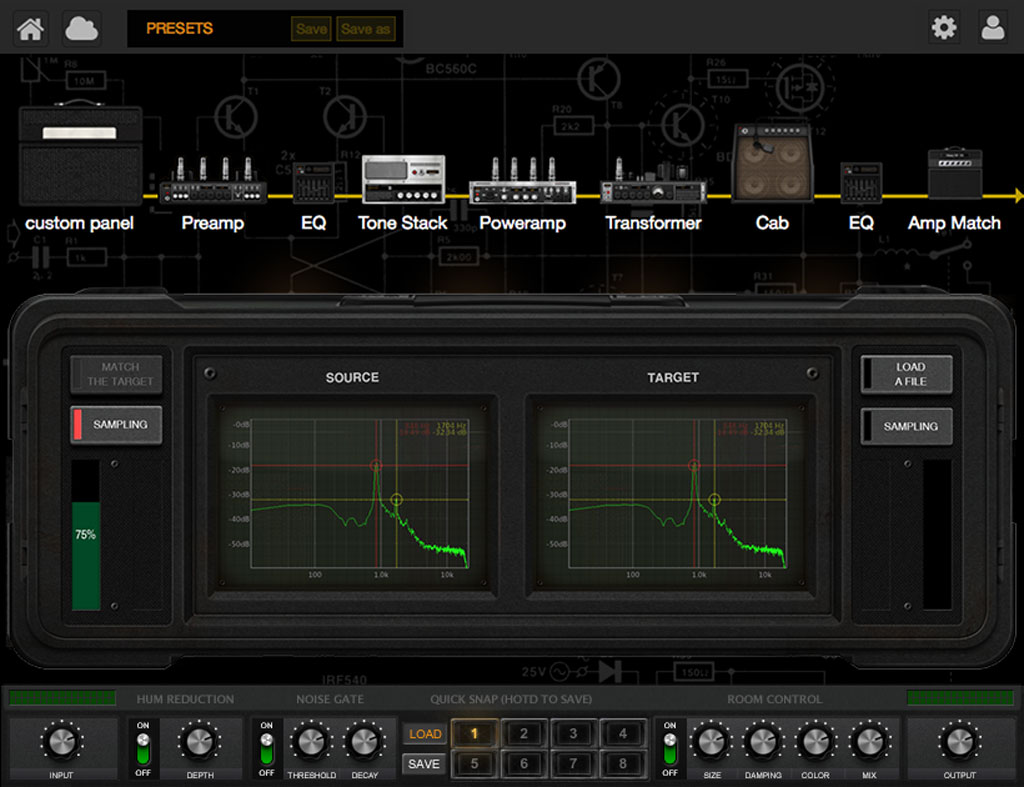This screenshot has width=1024, height=787.
Task: Toggle the Hum Reduction on/off switch
Action: [143, 748]
